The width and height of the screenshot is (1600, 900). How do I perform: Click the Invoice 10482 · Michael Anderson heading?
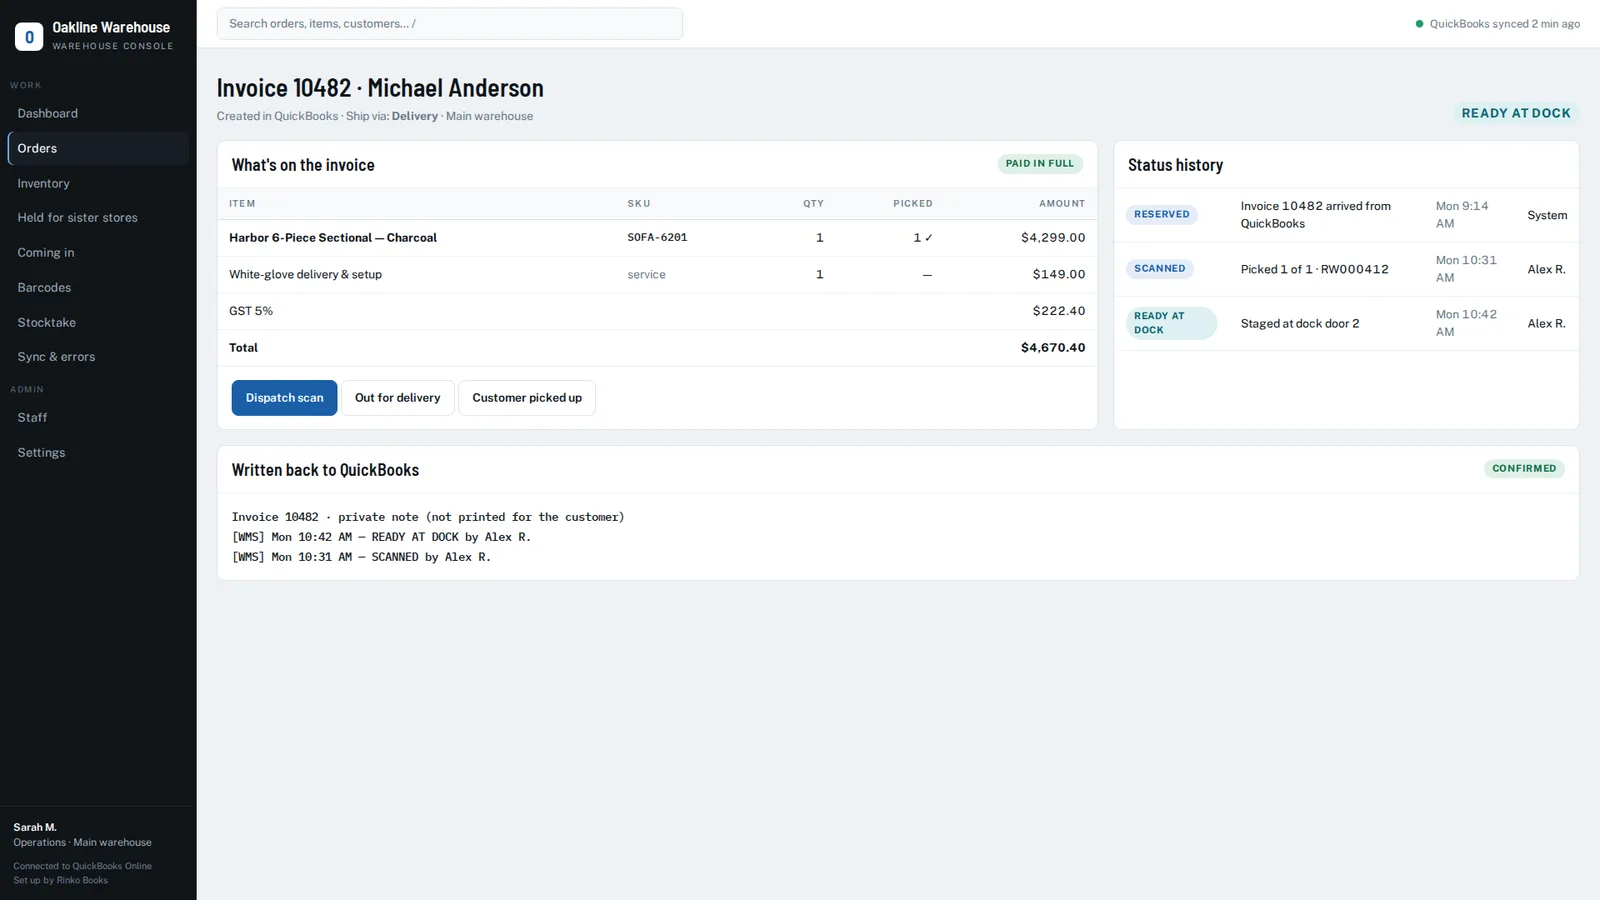[380, 88]
